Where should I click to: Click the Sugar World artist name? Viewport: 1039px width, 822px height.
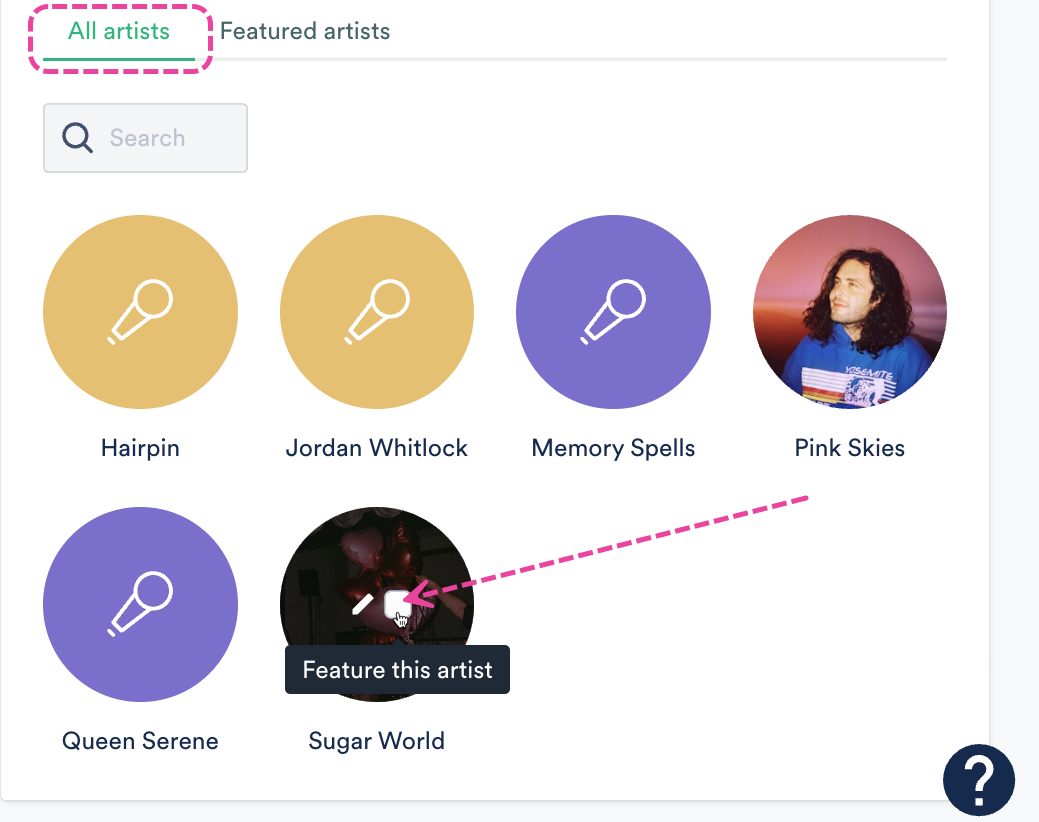[x=377, y=741]
